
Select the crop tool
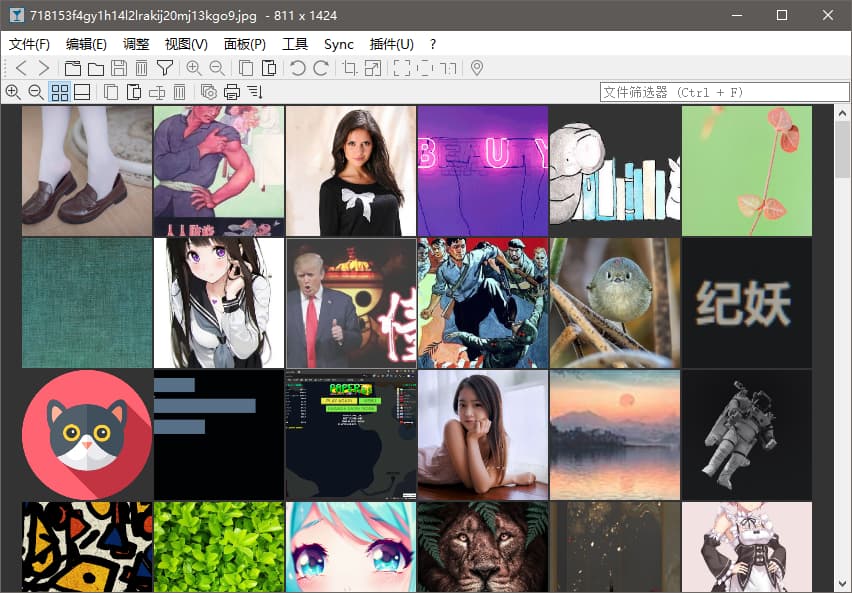coord(350,68)
